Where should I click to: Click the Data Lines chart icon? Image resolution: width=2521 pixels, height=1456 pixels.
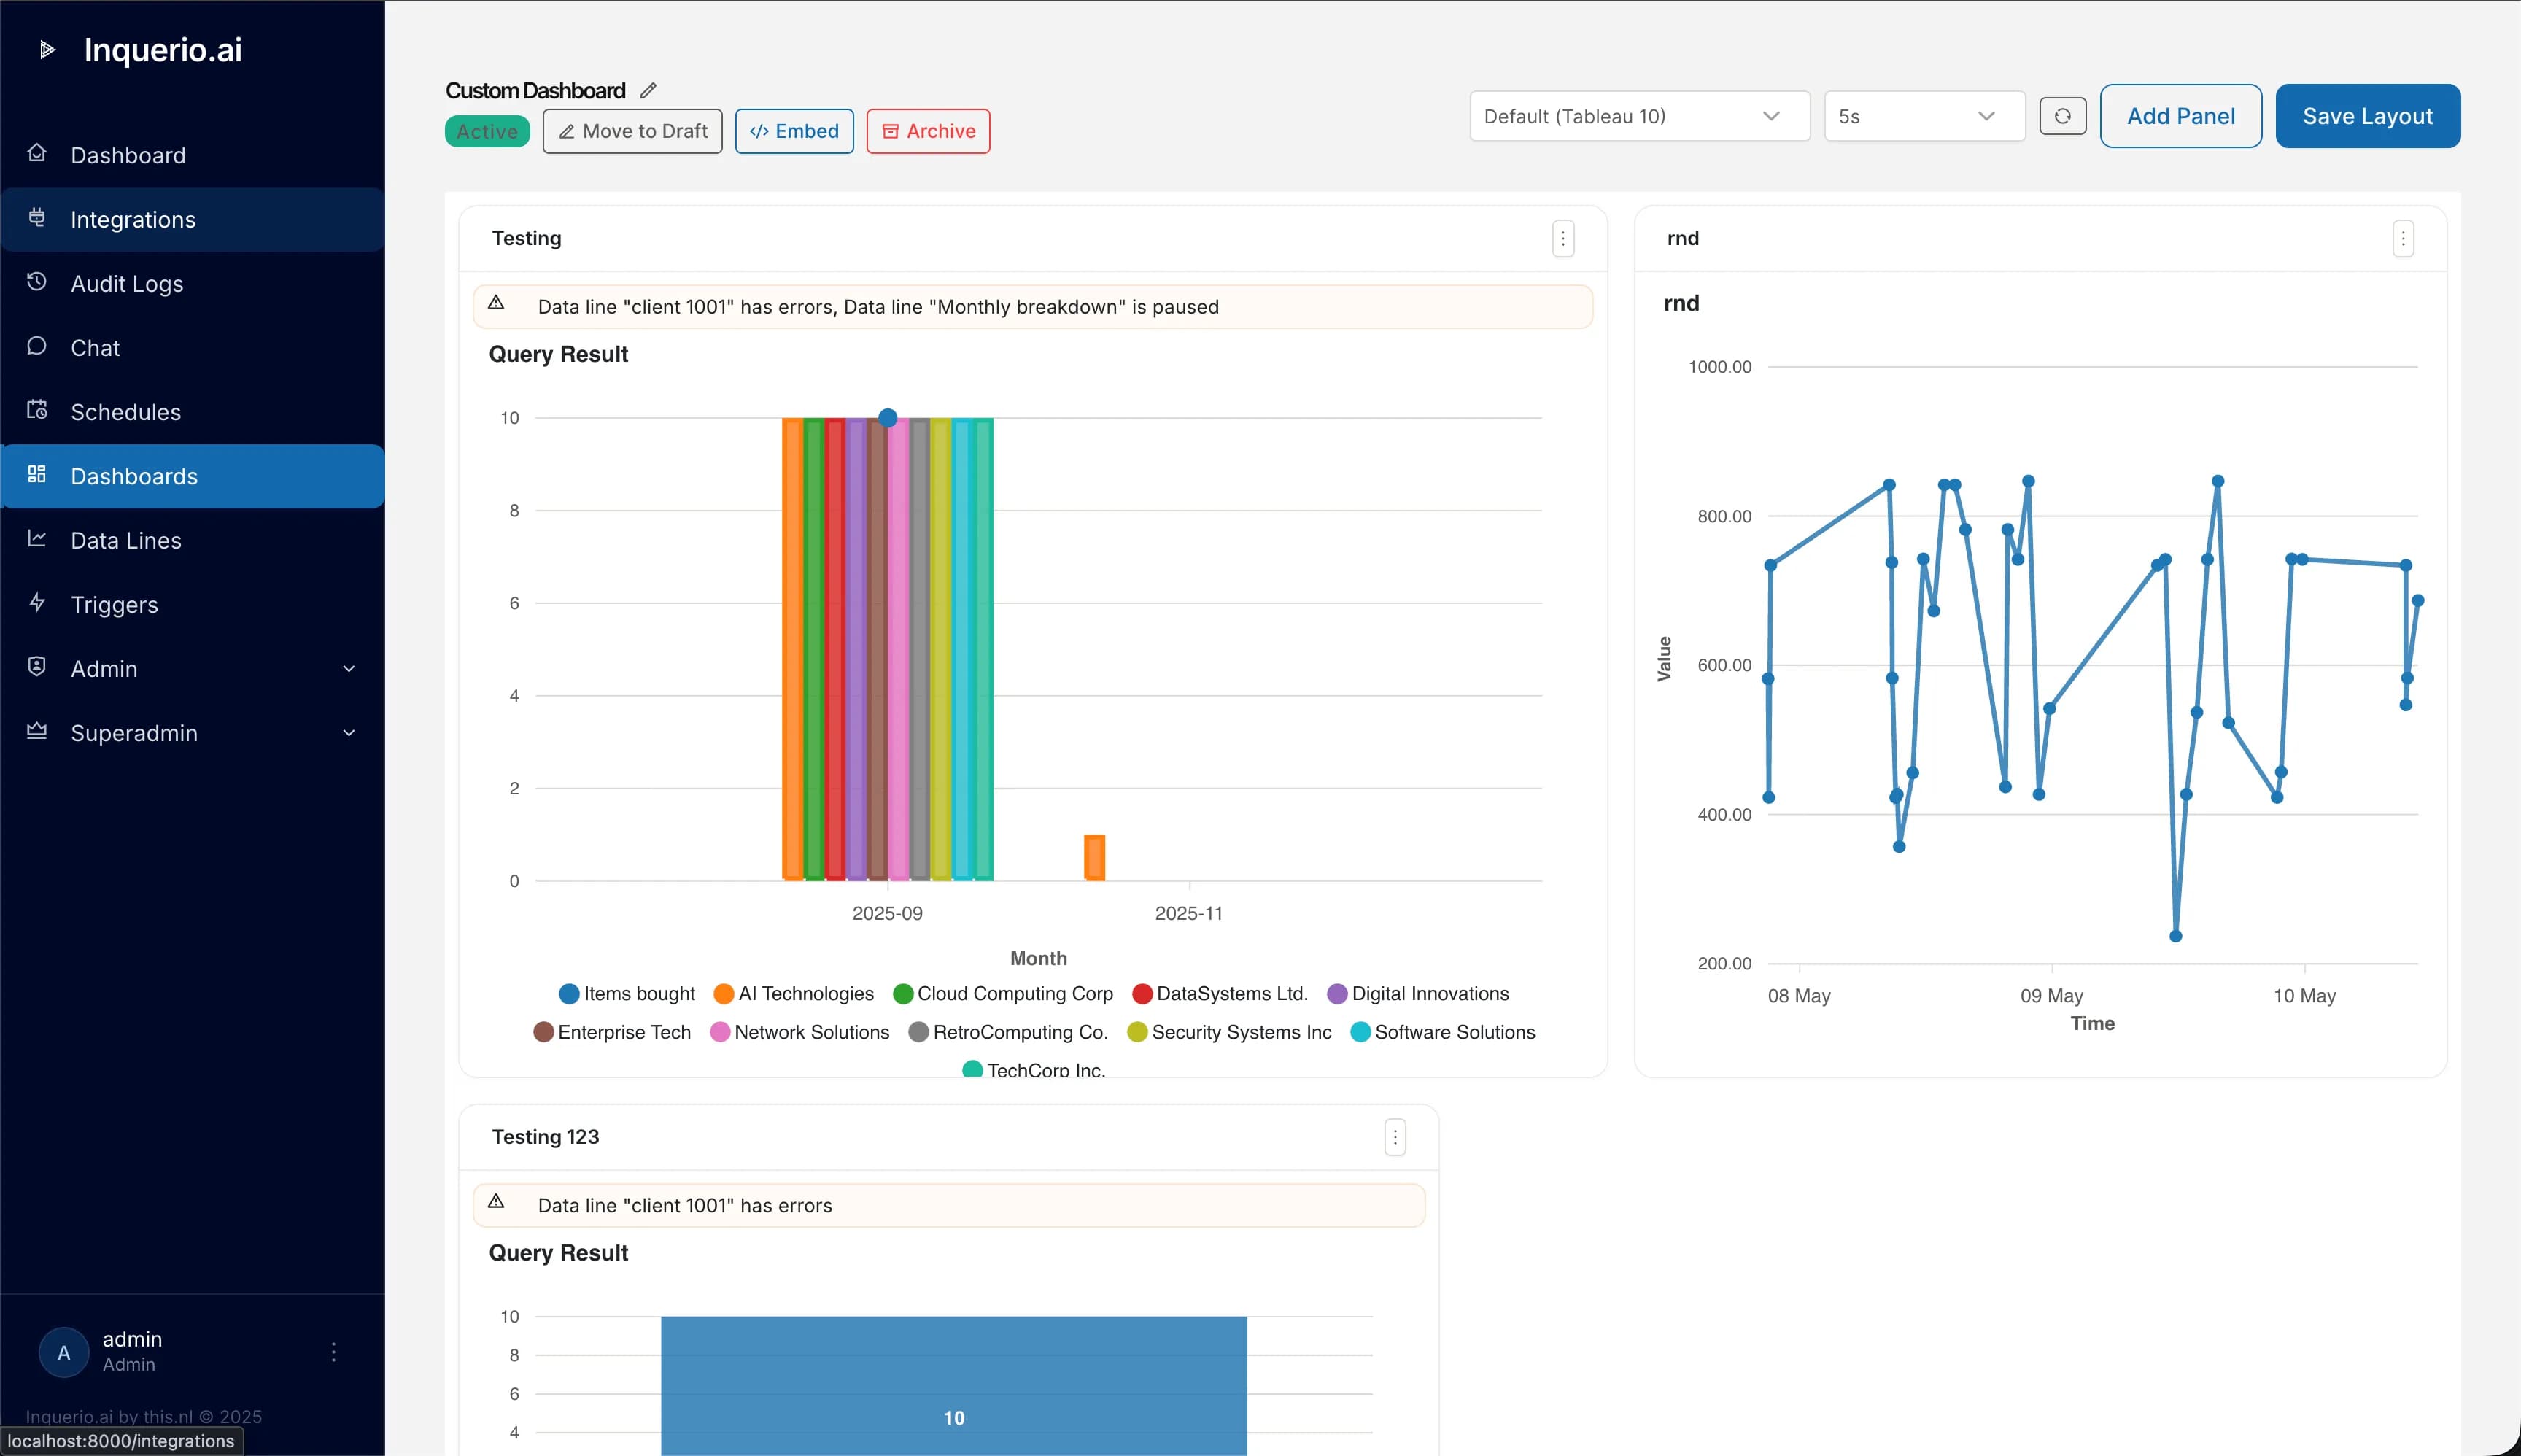coord(37,538)
